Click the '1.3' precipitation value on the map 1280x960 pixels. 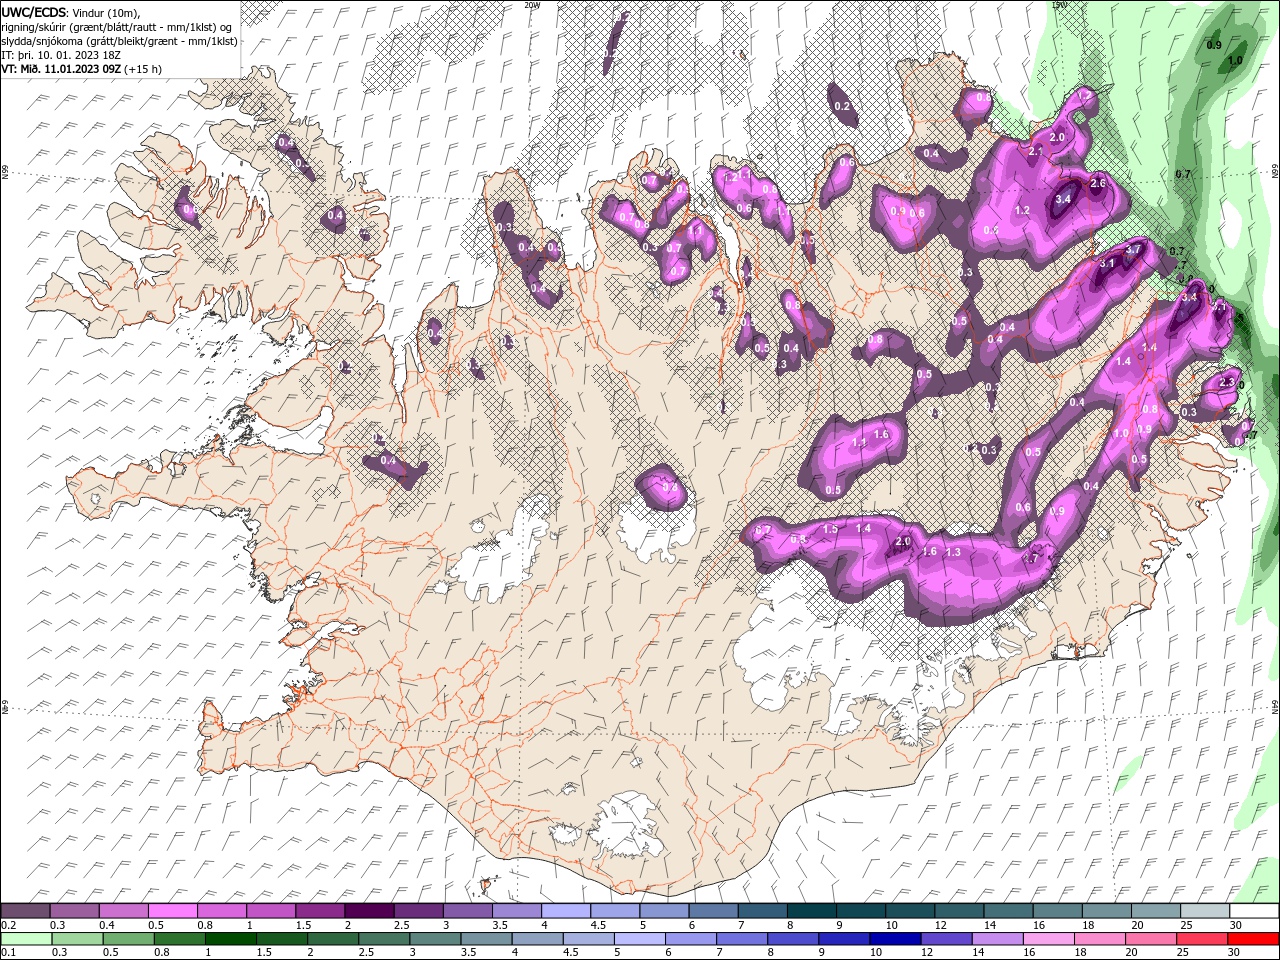953,552
